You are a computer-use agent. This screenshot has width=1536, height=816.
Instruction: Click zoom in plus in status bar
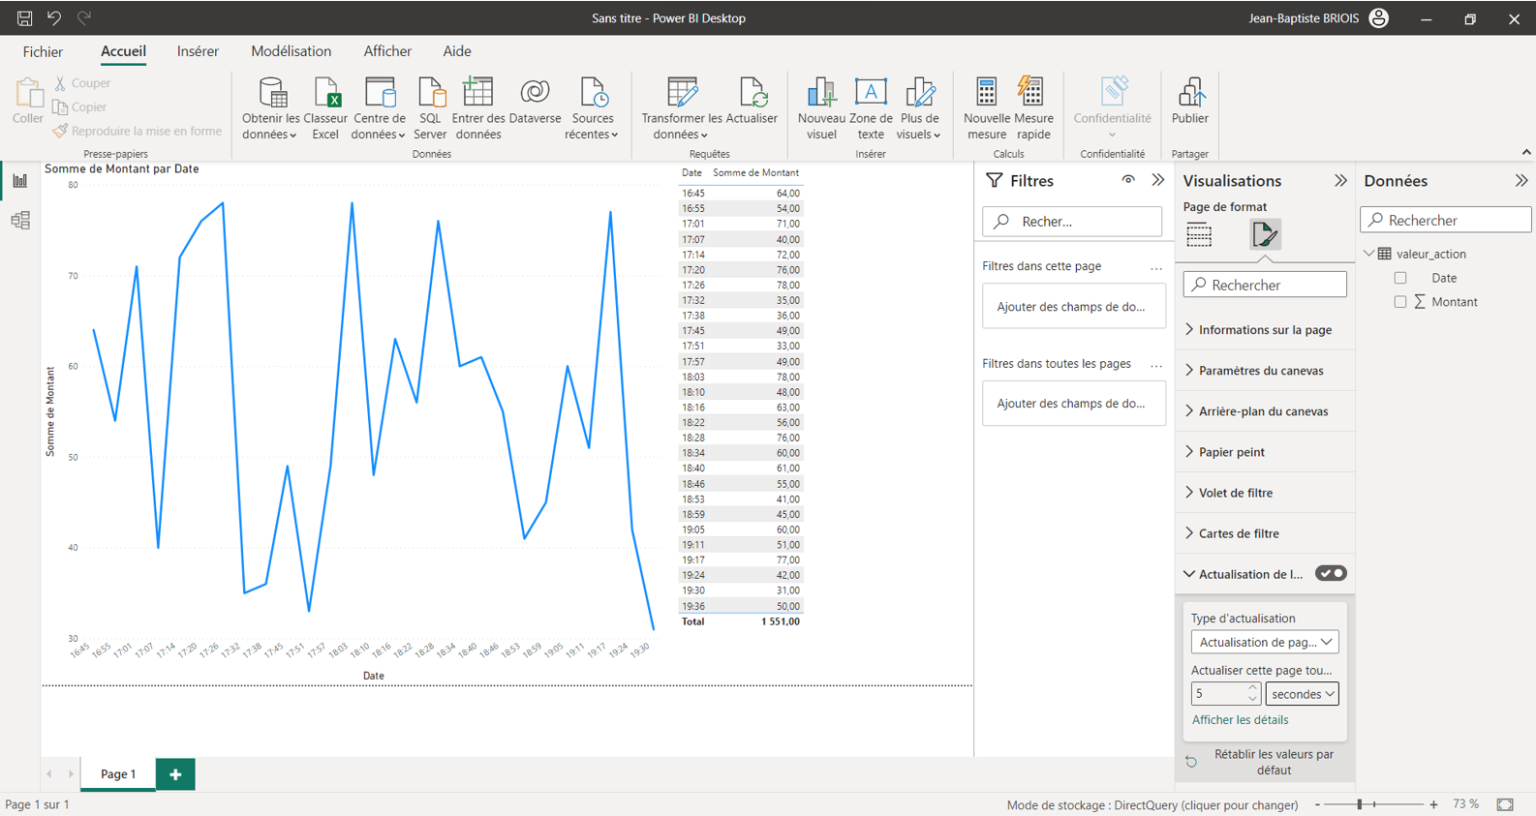point(1434,804)
